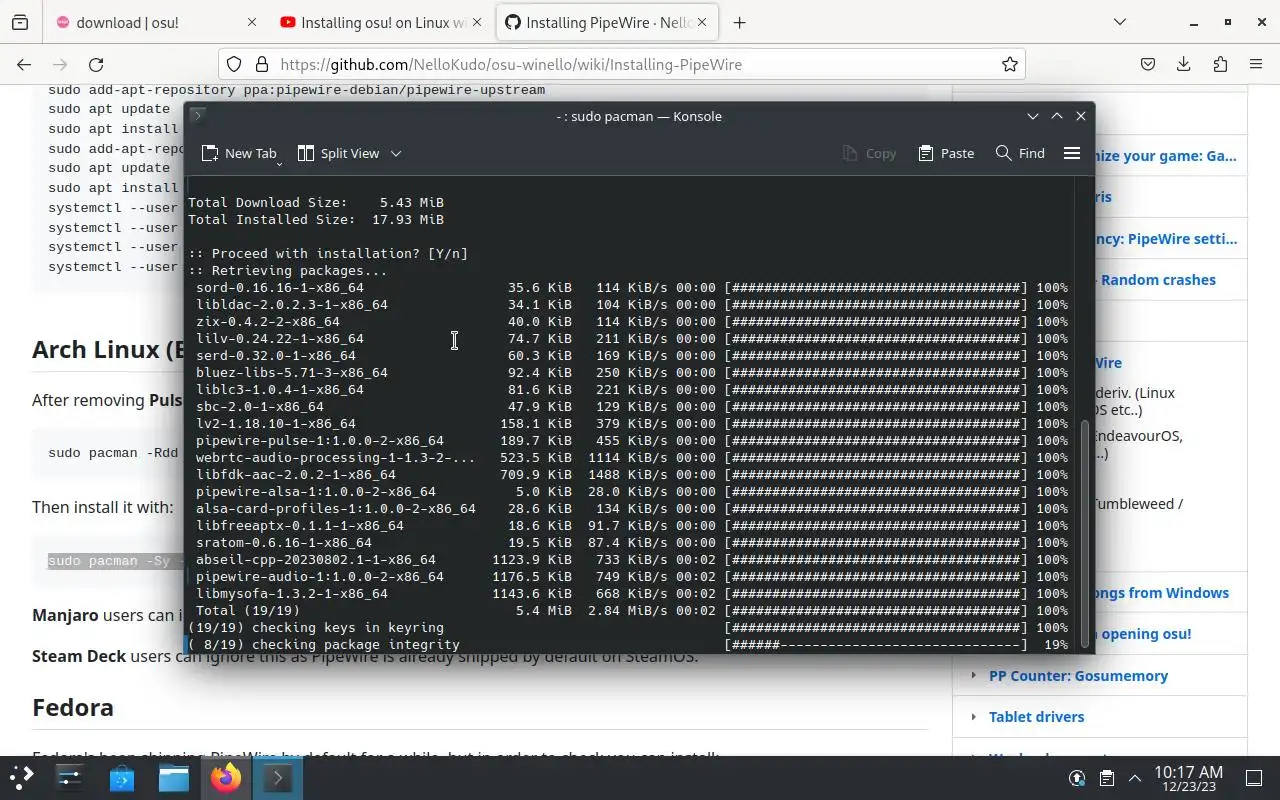The height and width of the screenshot is (800, 1280).
Task: Expand the Tablet drivers section arrow
Action: tap(973, 717)
